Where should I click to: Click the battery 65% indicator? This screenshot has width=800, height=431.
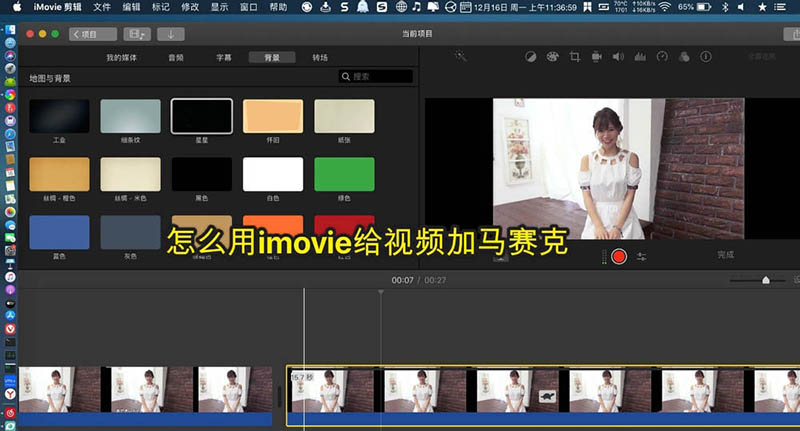point(694,7)
